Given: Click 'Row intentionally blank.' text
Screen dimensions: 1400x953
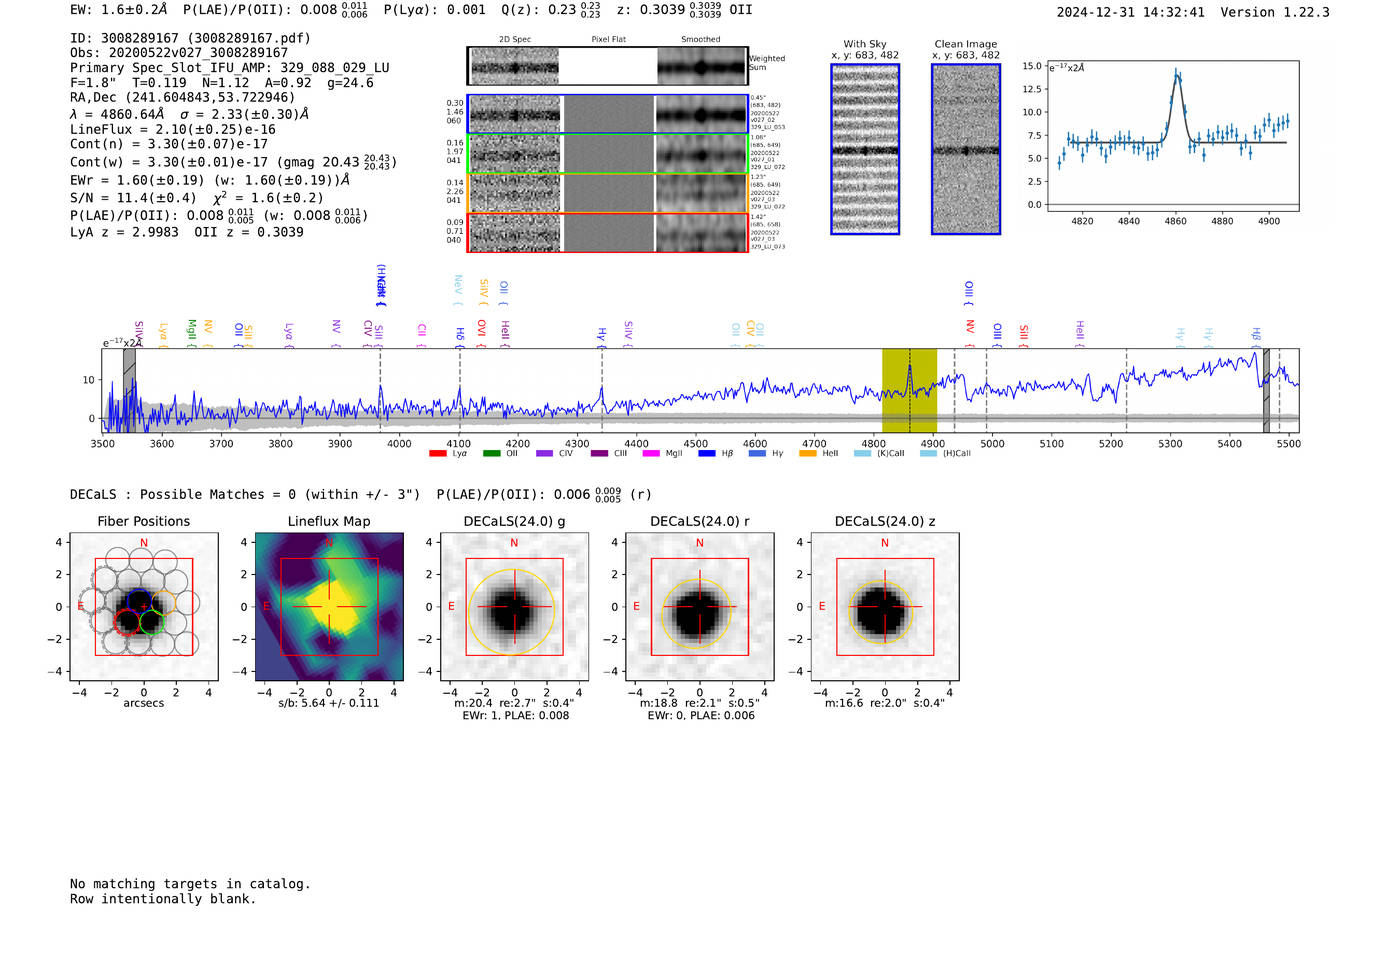Looking at the screenshot, I should [x=163, y=899].
